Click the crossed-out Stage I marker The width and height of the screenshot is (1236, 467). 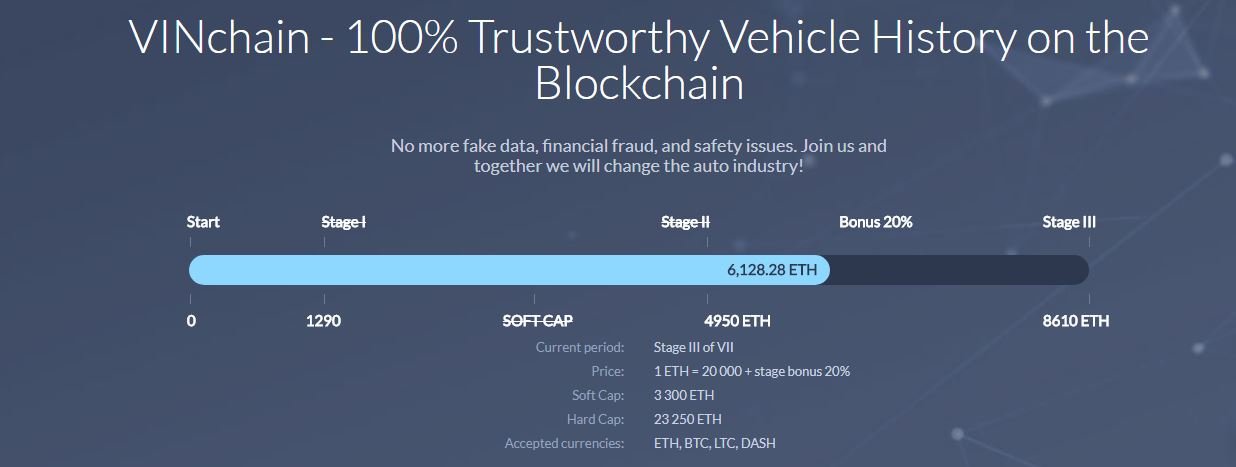point(343,222)
